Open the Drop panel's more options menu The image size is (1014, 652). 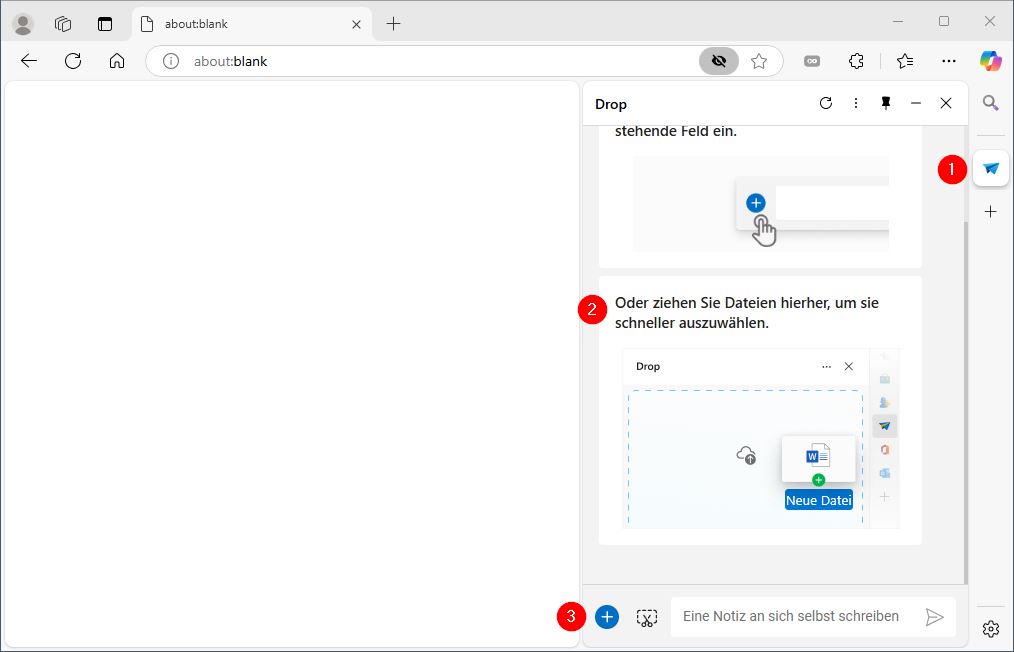pos(855,103)
